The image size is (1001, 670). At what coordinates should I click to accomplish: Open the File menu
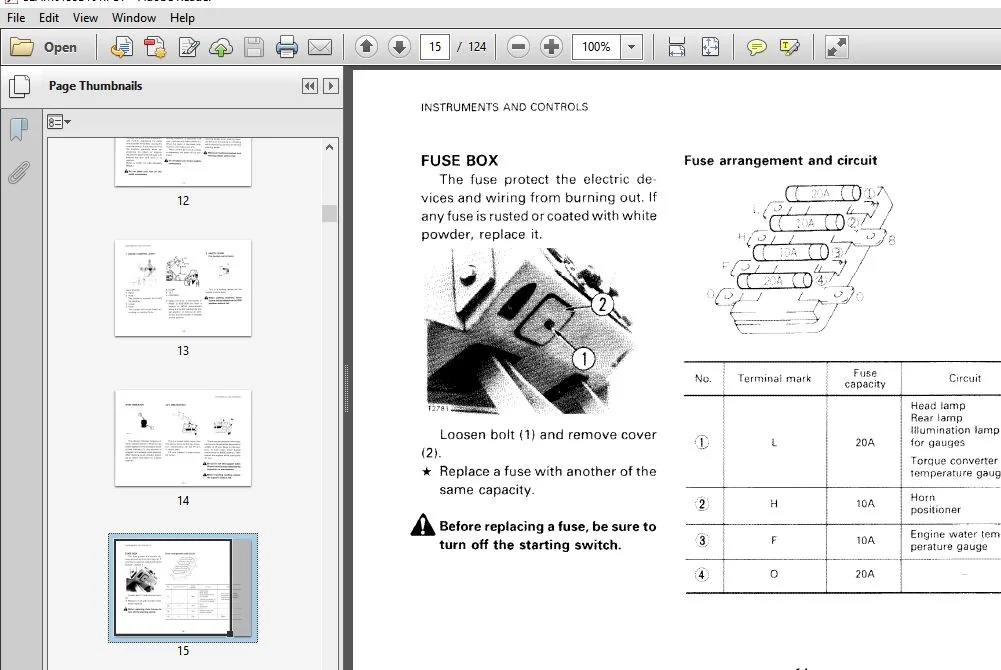point(16,18)
